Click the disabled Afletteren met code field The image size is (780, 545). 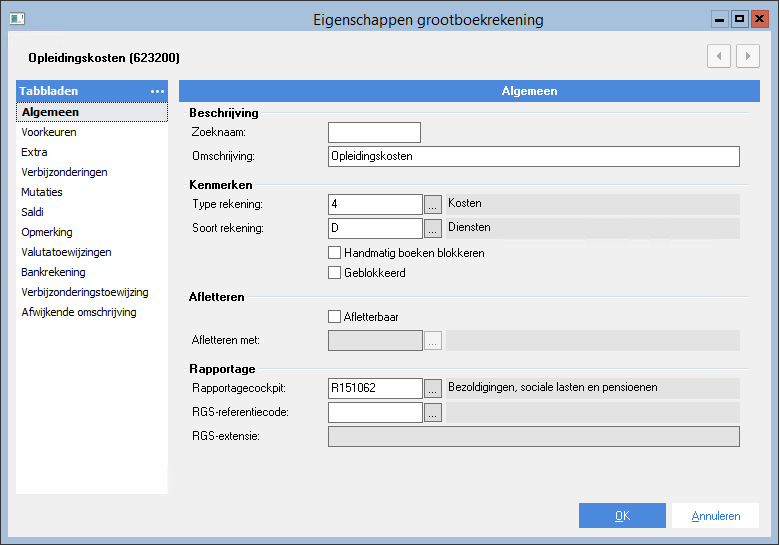pos(375,341)
